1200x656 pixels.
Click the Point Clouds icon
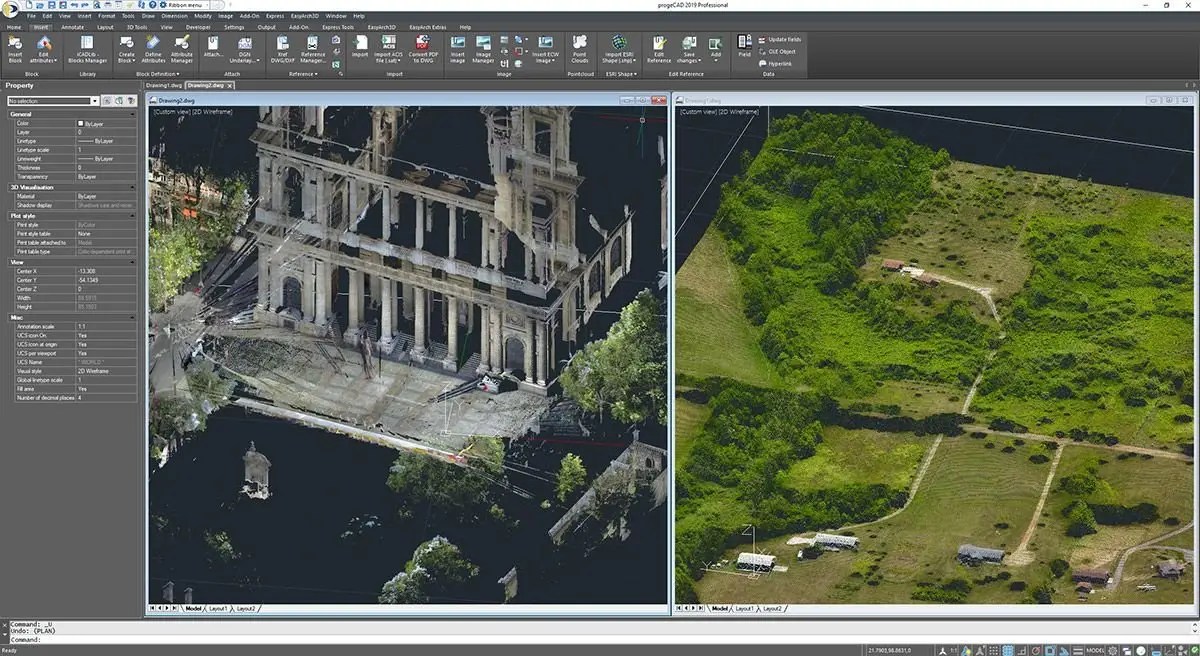579,49
